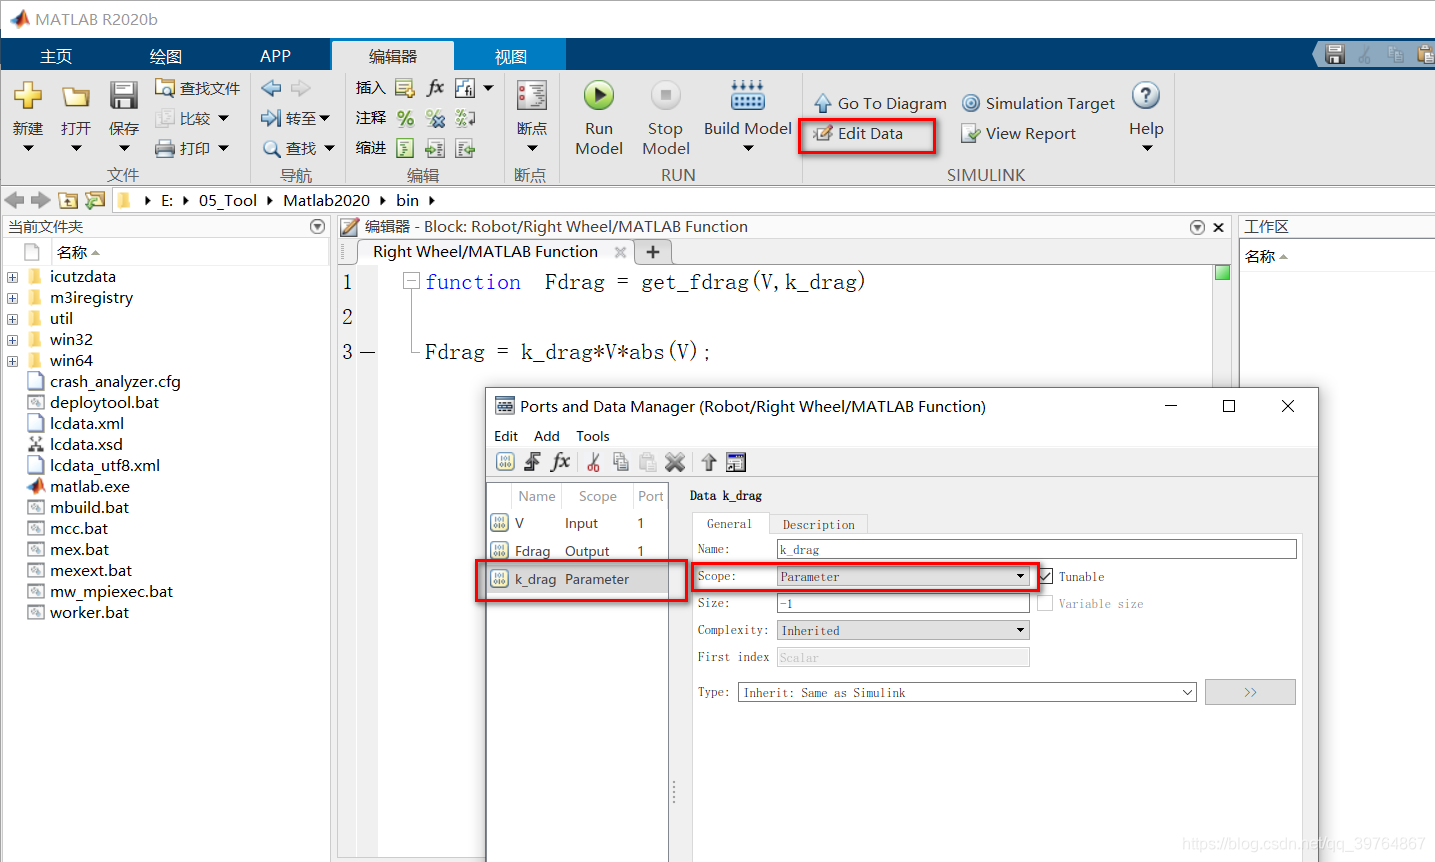Image resolution: width=1435 pixels, height=862 pixels.
Task: Click the decrease indent icon
Action: (465, 148)
